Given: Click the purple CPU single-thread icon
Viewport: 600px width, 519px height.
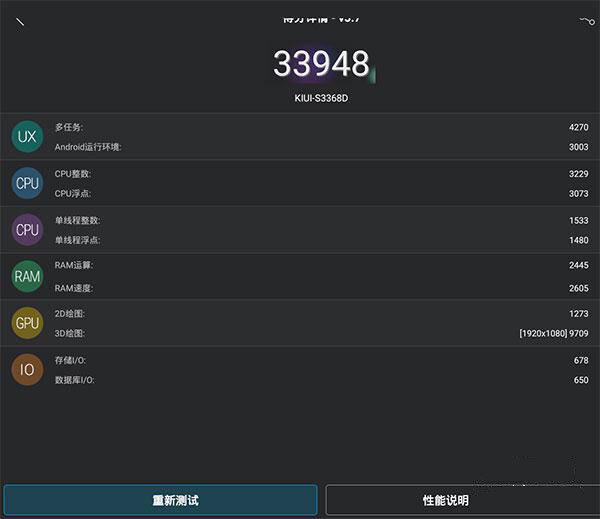Looking at the screenshot, I should [x=27, y=230].
